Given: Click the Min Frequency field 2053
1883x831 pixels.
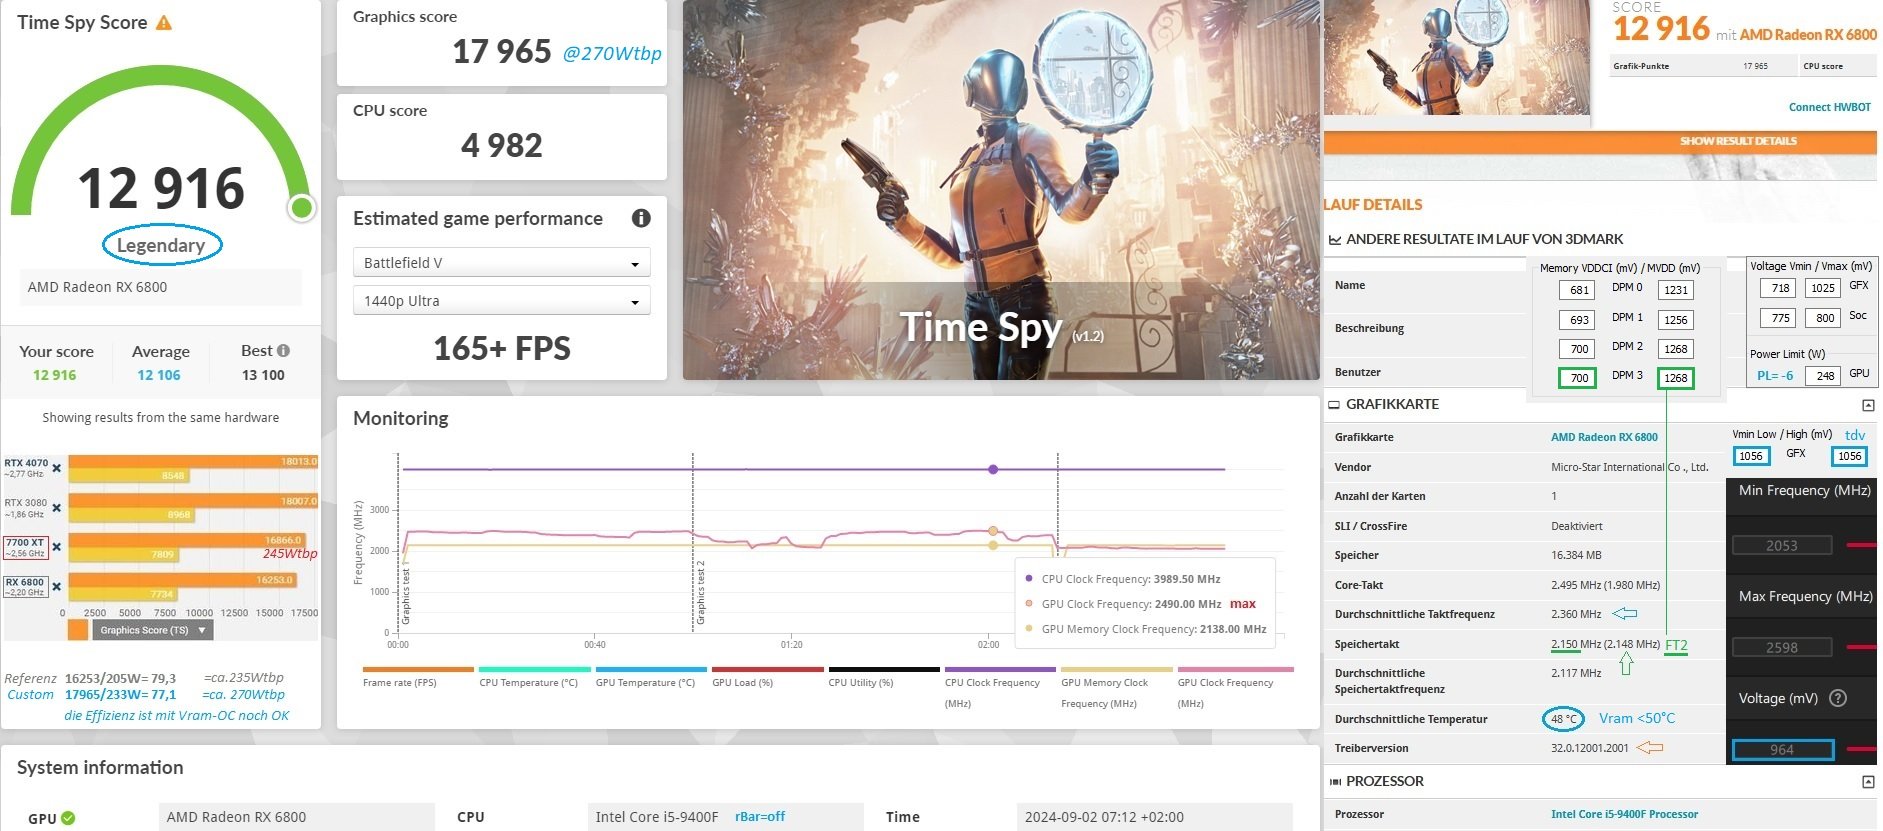Looking at the screenshot, I should (1782, 545).
